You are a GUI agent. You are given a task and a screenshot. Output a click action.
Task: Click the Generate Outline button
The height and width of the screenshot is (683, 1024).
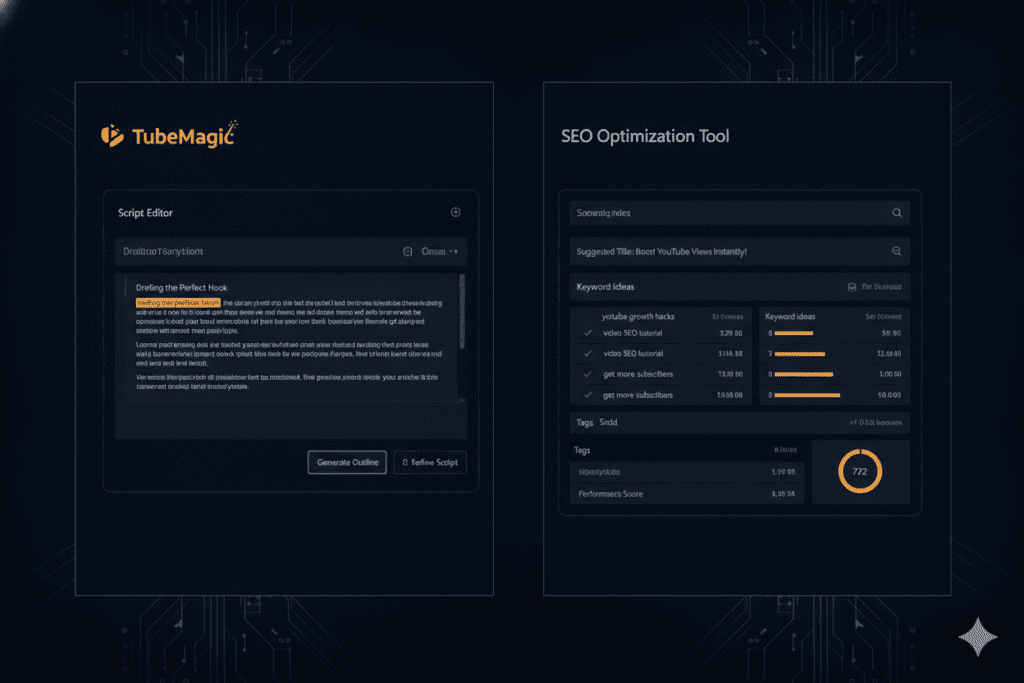pyautogui.click(x=347, y=462)
